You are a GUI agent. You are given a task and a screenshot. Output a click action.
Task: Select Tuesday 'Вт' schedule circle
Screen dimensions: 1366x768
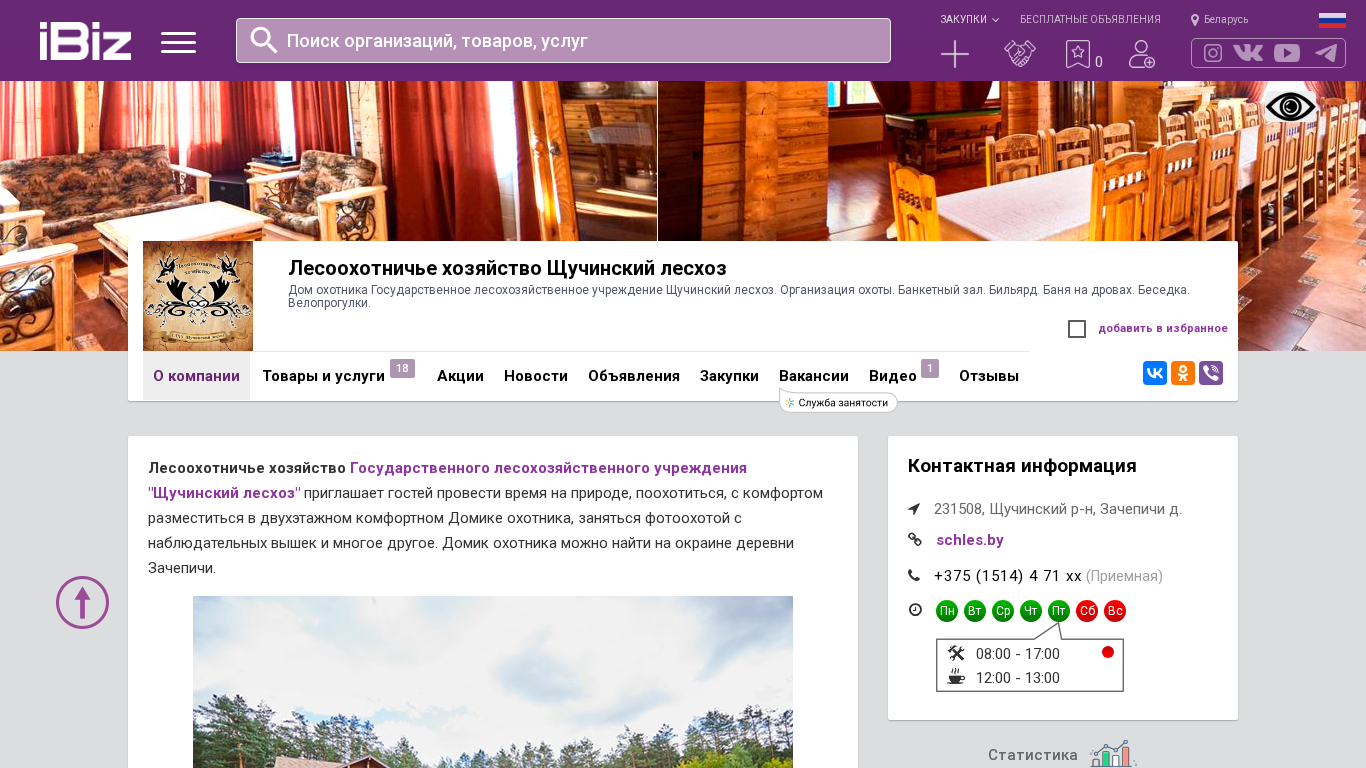coord(975,611)
